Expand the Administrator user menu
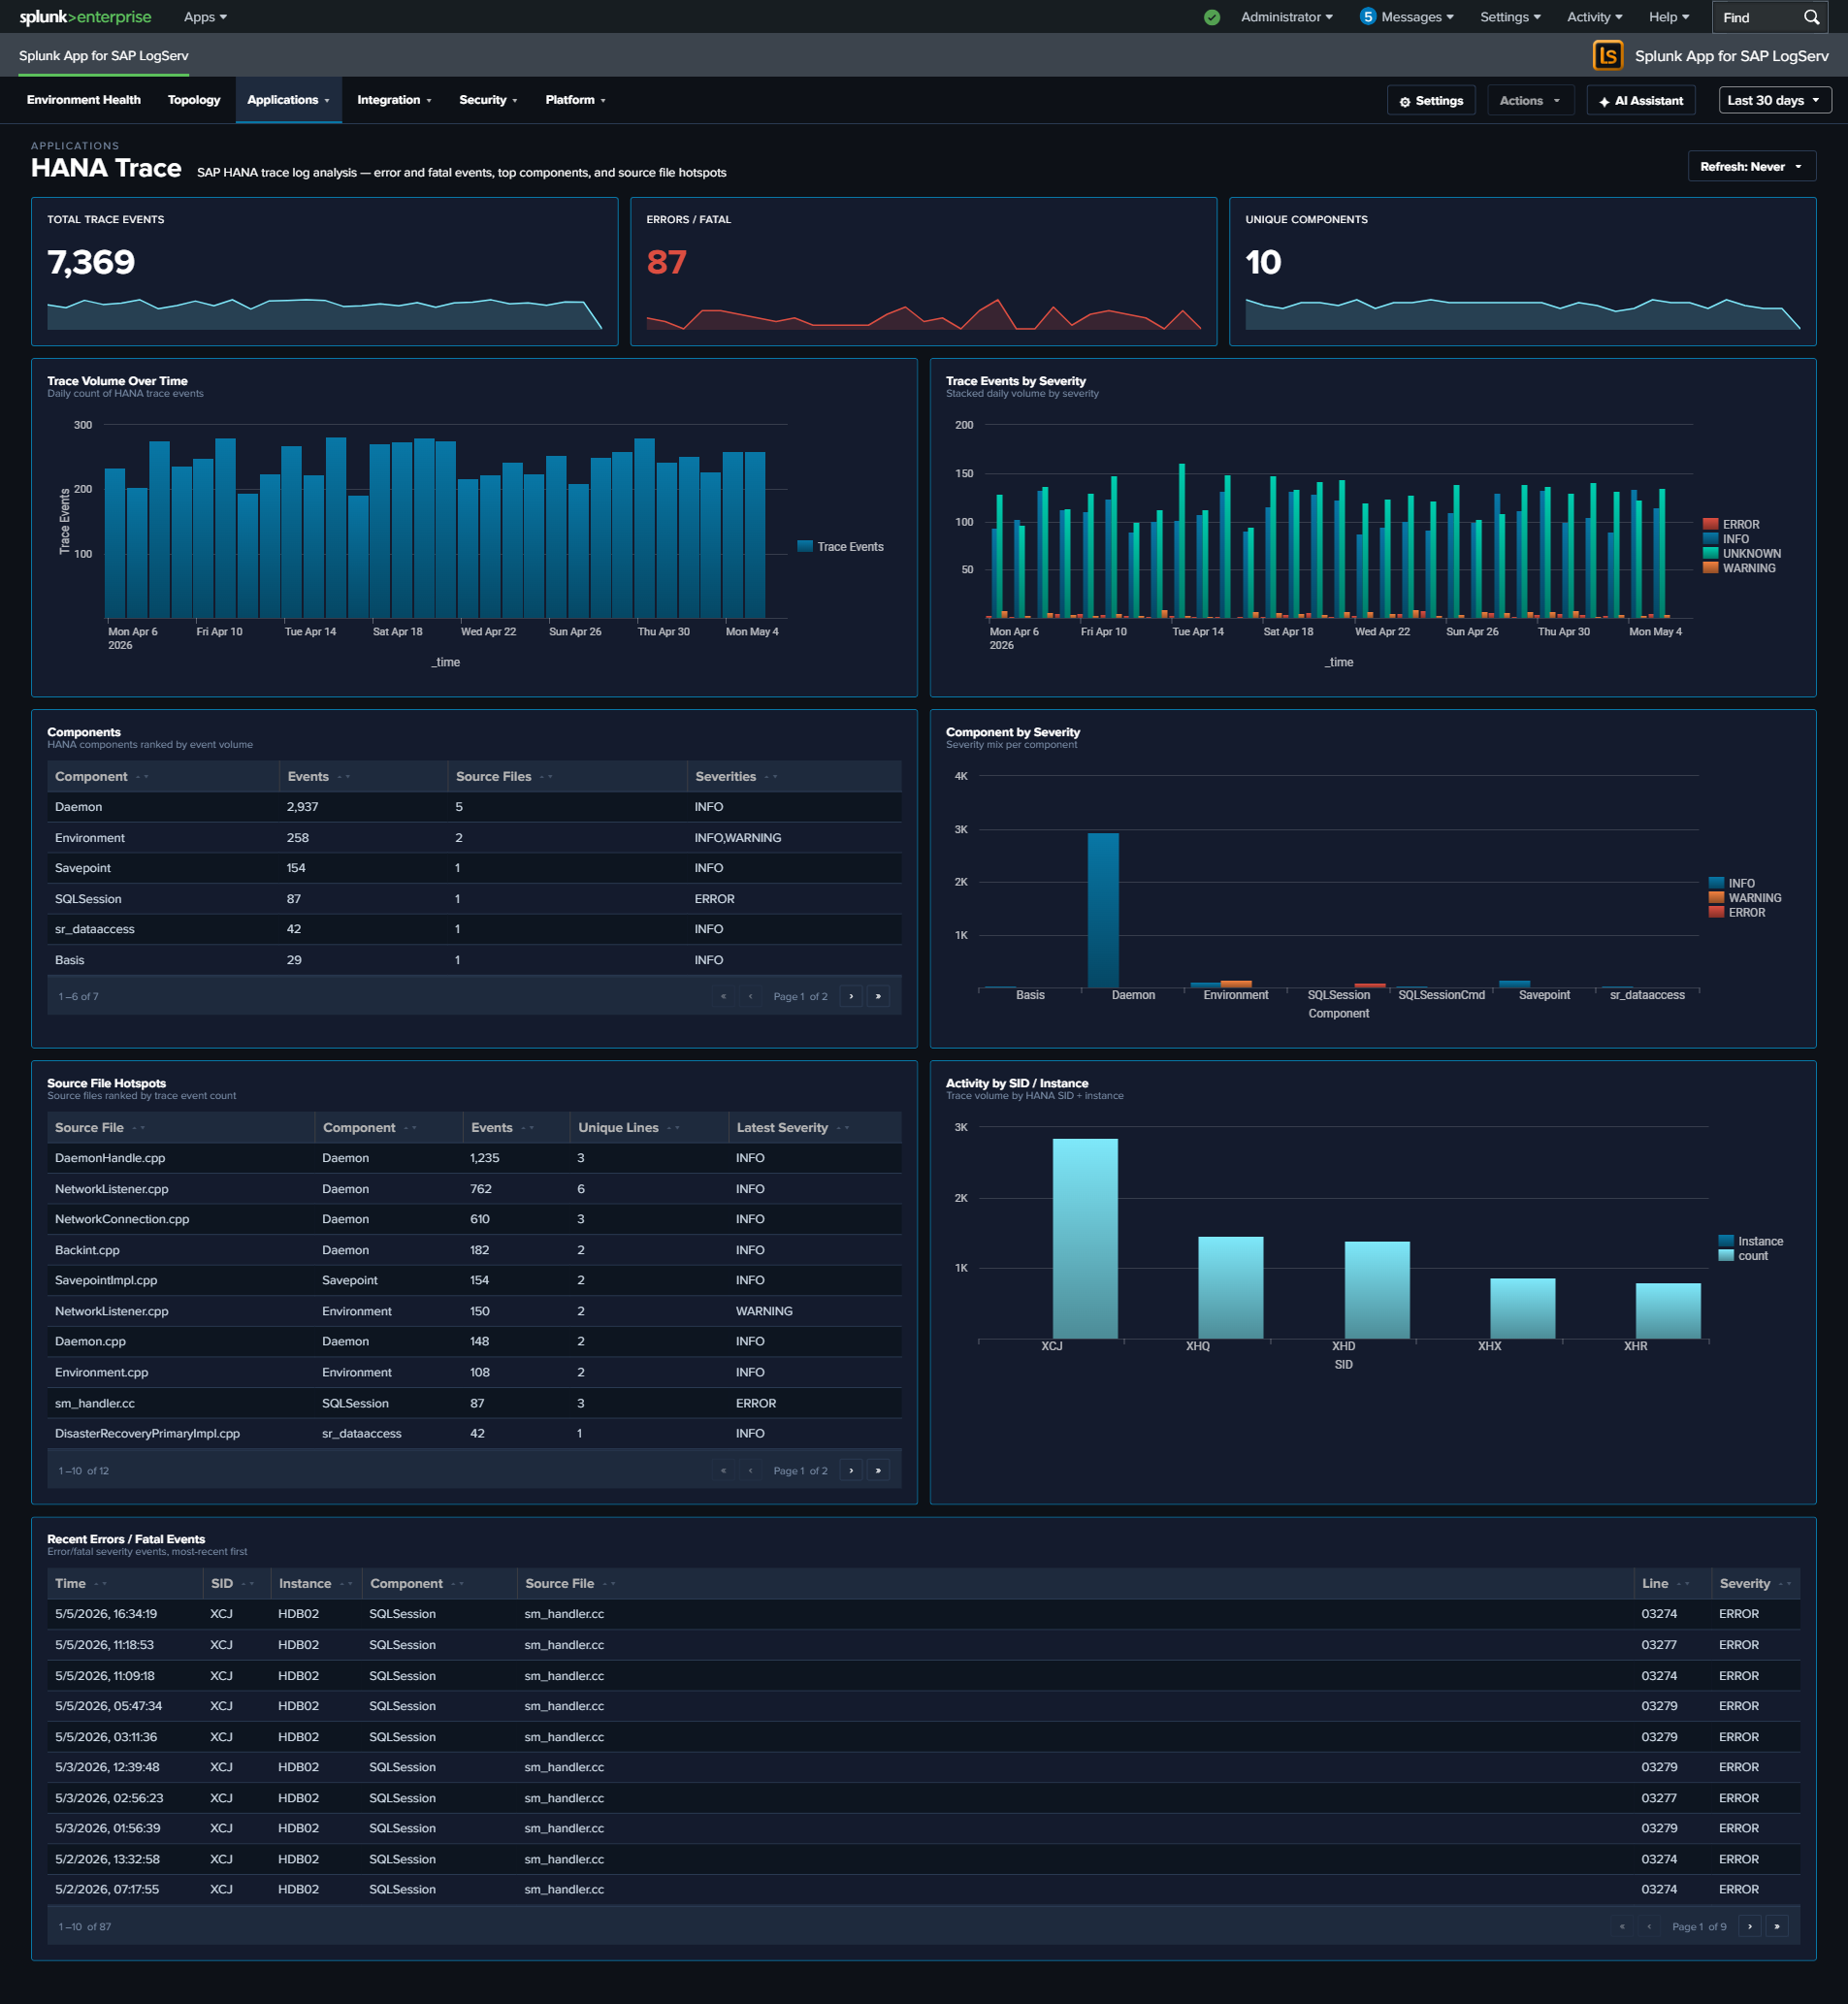This screenshot has height=2004, width=1848. click(x=1286, y=17)
